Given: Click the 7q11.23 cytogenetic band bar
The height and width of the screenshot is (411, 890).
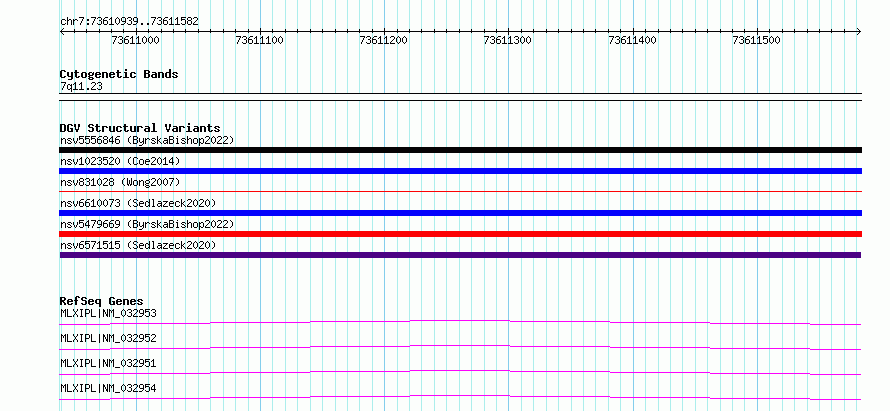Looking at the screenshot, I should tap(460, 97).
